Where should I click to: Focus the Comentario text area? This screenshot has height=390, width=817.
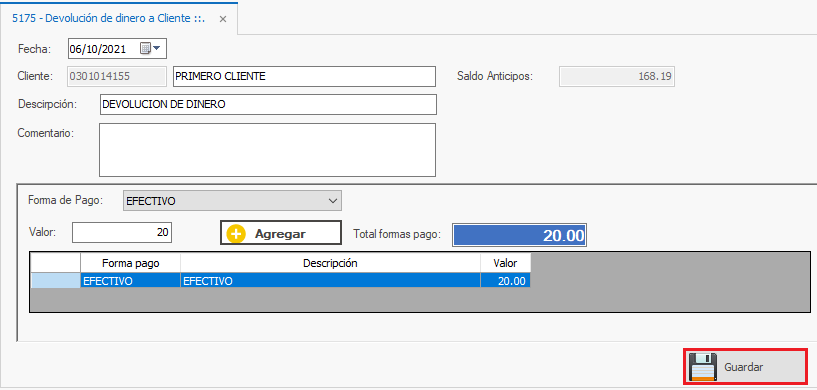point(267,150)
